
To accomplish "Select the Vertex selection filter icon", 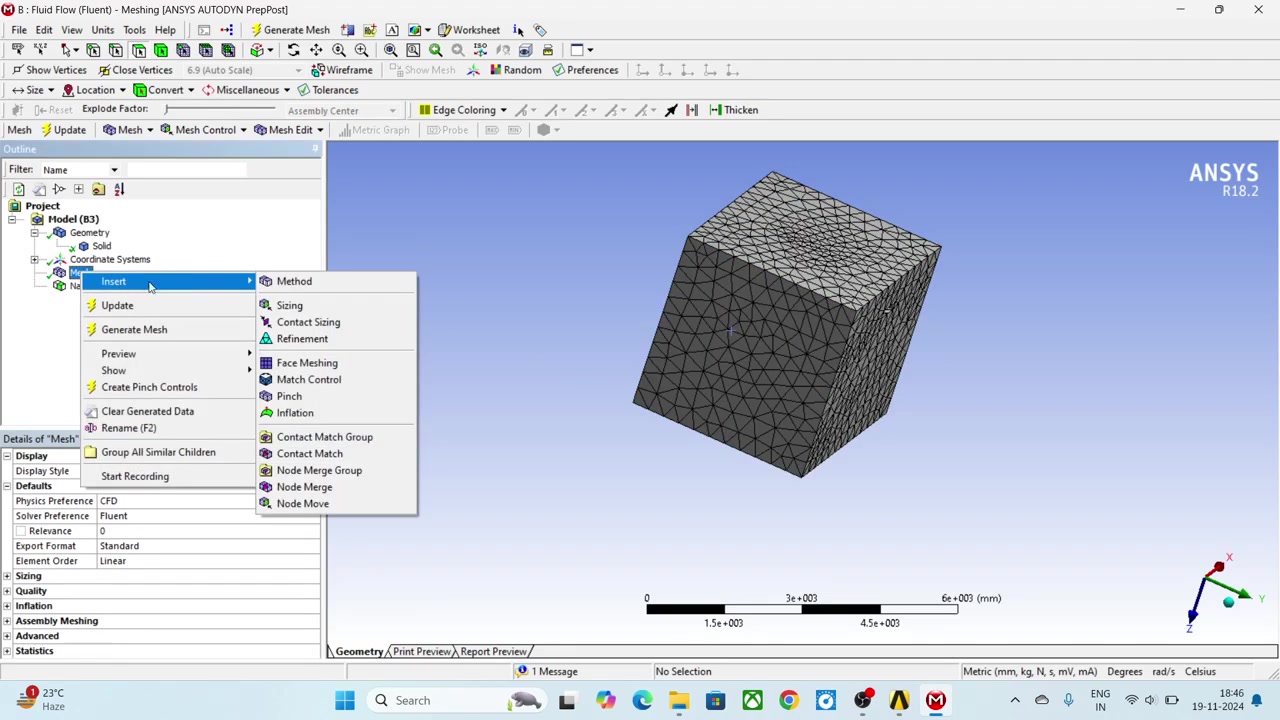I will 93,50.
